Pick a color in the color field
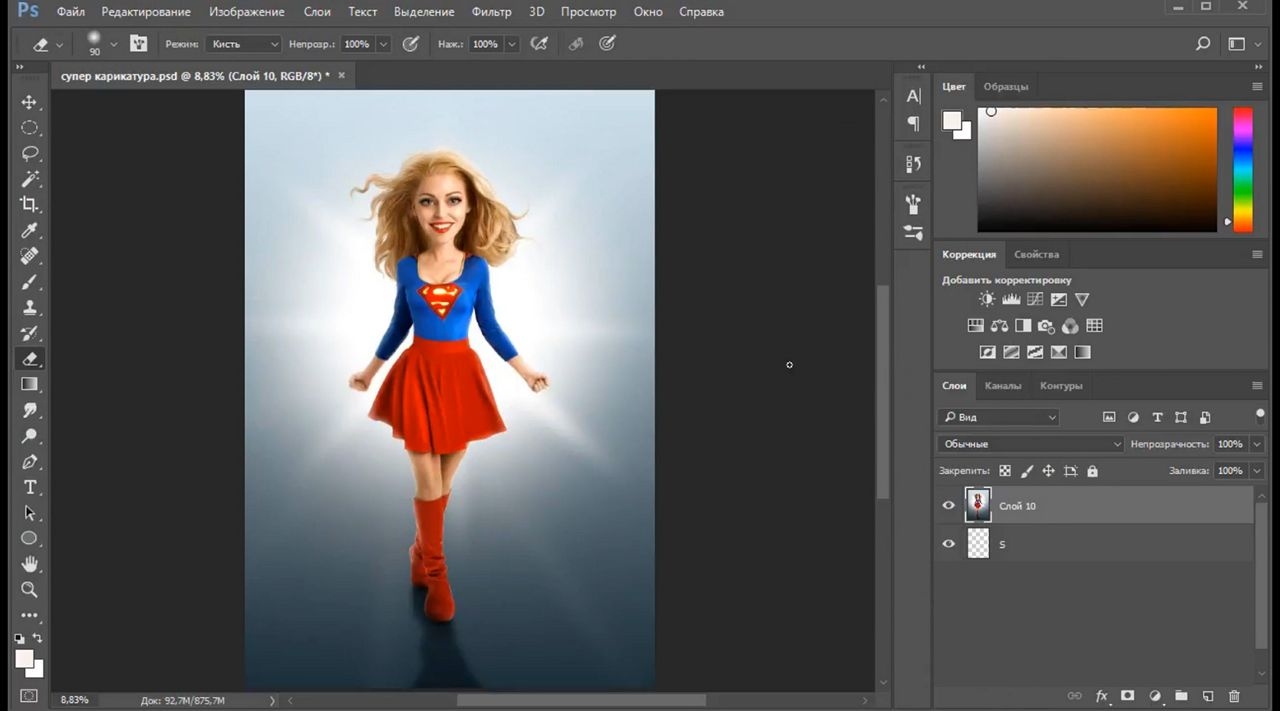This screenshot has width=1280, height=711. pyautogui.click(x=1097, y=169)
